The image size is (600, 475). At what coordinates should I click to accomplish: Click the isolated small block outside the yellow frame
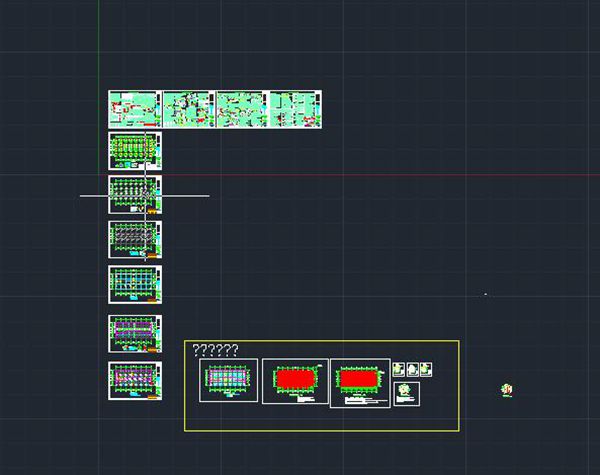click(507, 390)
